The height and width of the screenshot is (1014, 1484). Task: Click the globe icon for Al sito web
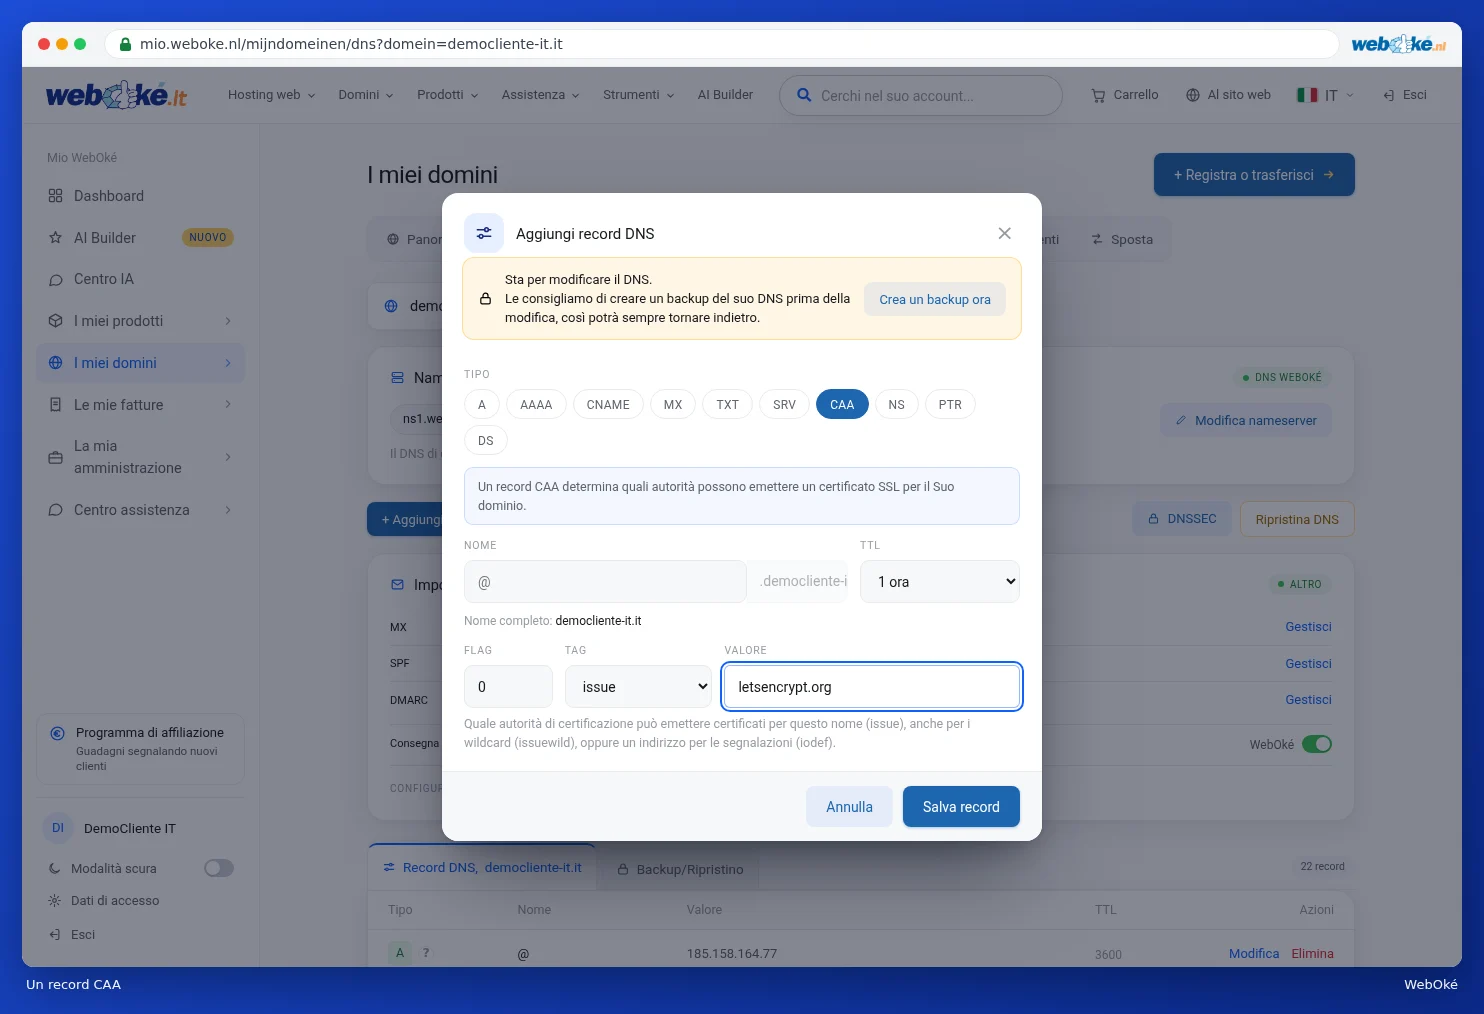click(x=1193, y=95)
